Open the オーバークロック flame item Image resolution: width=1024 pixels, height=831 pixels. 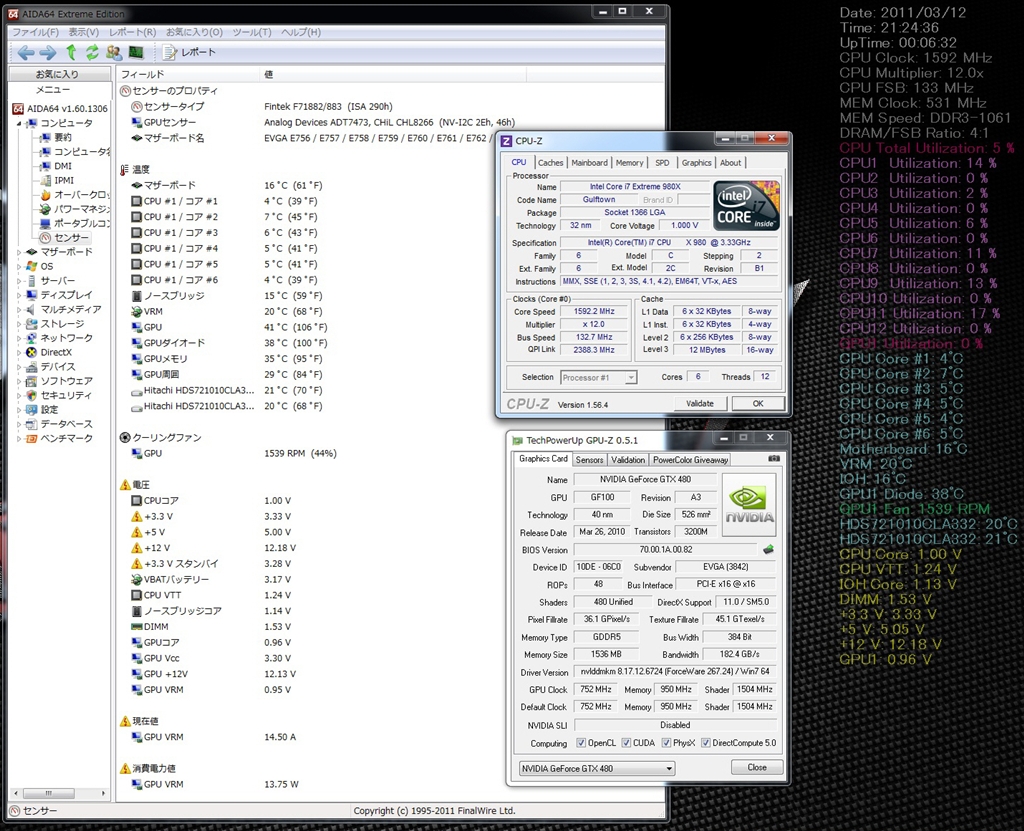point(74,195)
